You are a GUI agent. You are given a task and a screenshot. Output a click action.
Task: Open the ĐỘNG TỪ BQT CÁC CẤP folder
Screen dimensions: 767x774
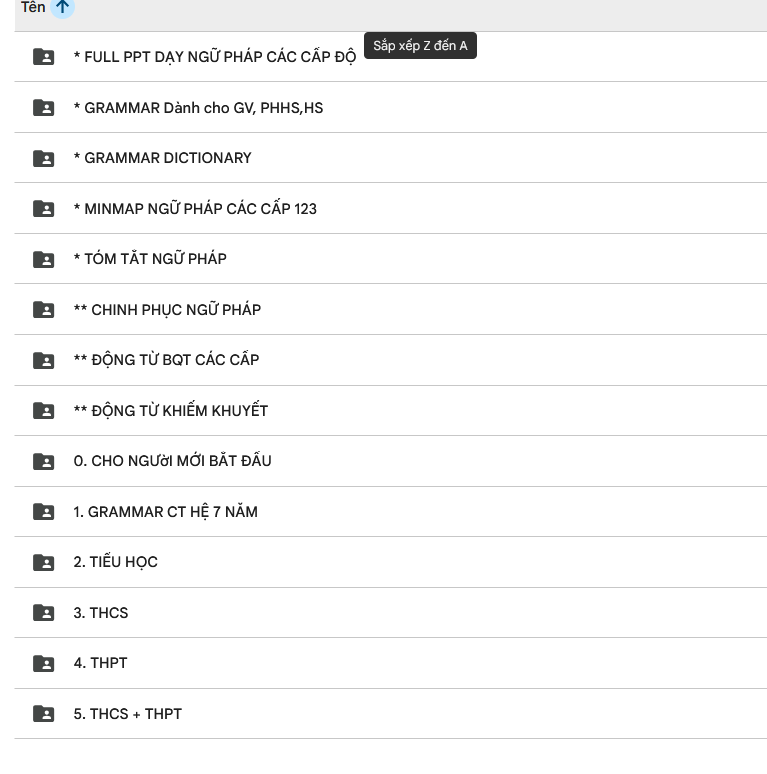click(x=166, y=360)
